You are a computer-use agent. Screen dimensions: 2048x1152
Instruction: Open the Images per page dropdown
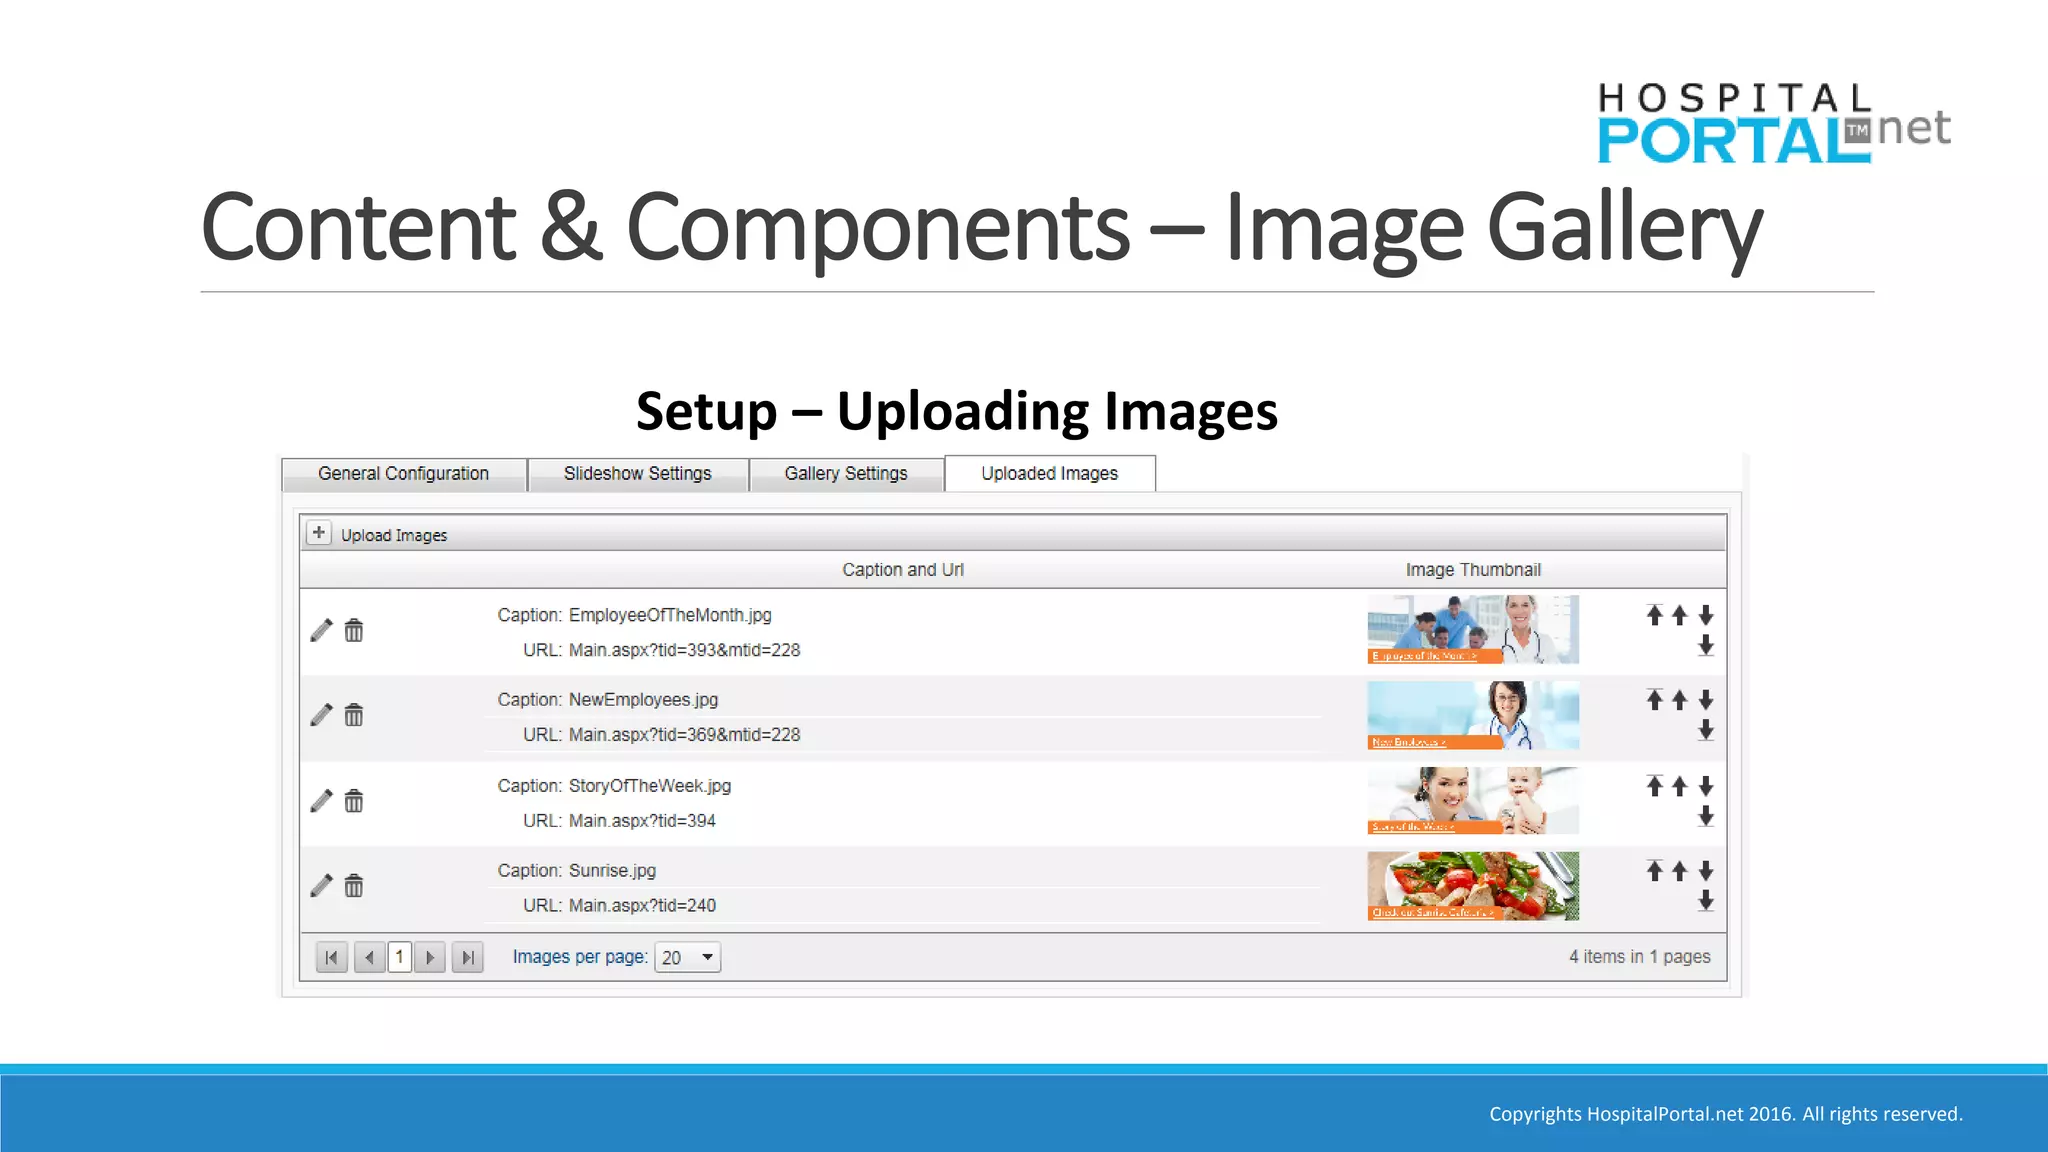tap(688, 957)
